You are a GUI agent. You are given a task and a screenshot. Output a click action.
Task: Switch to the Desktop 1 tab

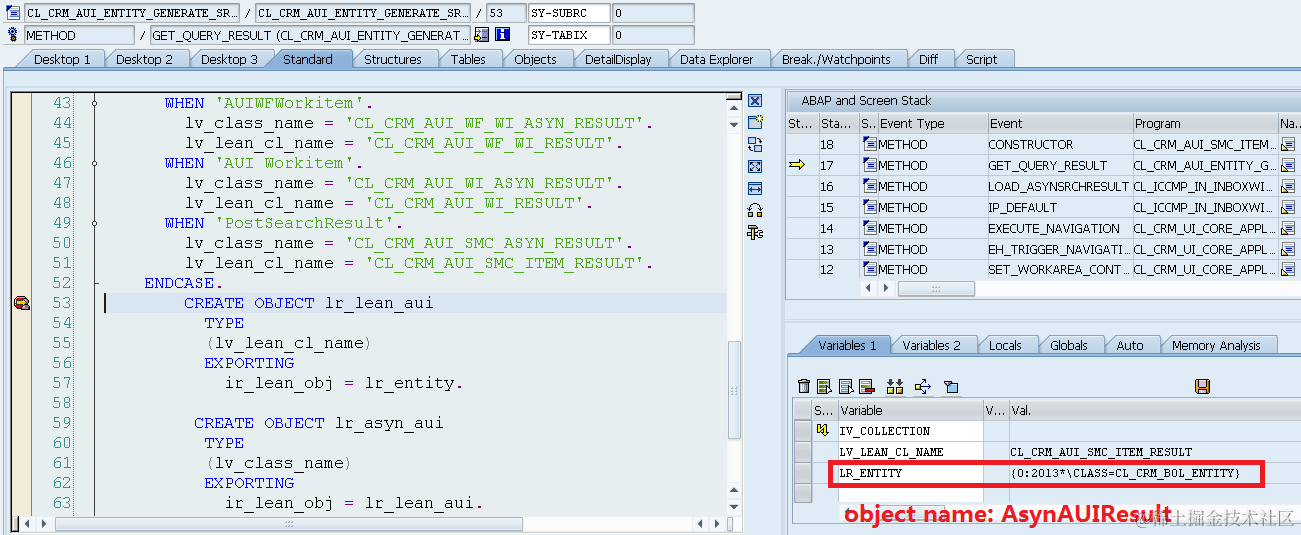62,59
